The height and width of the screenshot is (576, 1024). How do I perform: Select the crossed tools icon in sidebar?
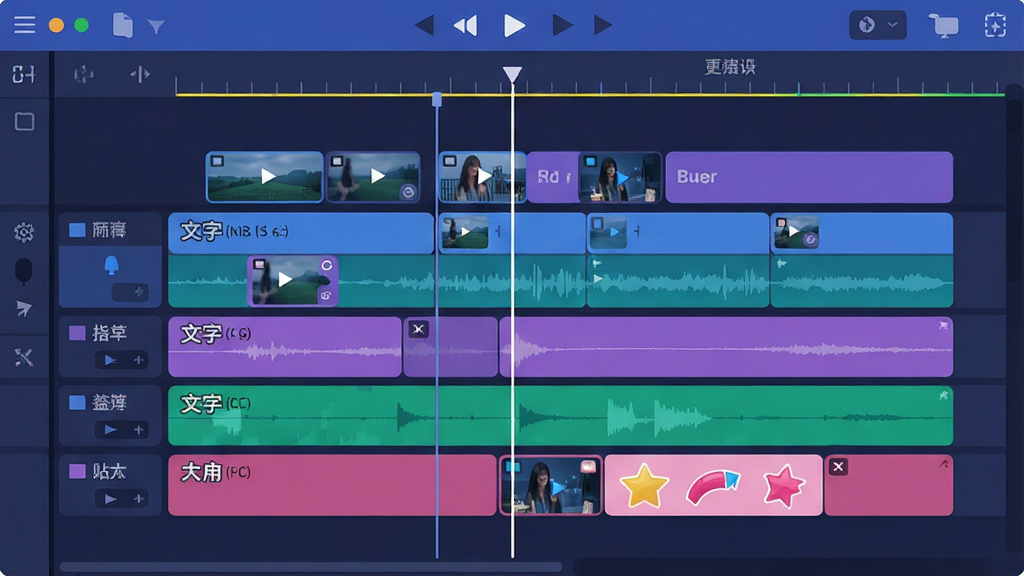tap(24, 357)
